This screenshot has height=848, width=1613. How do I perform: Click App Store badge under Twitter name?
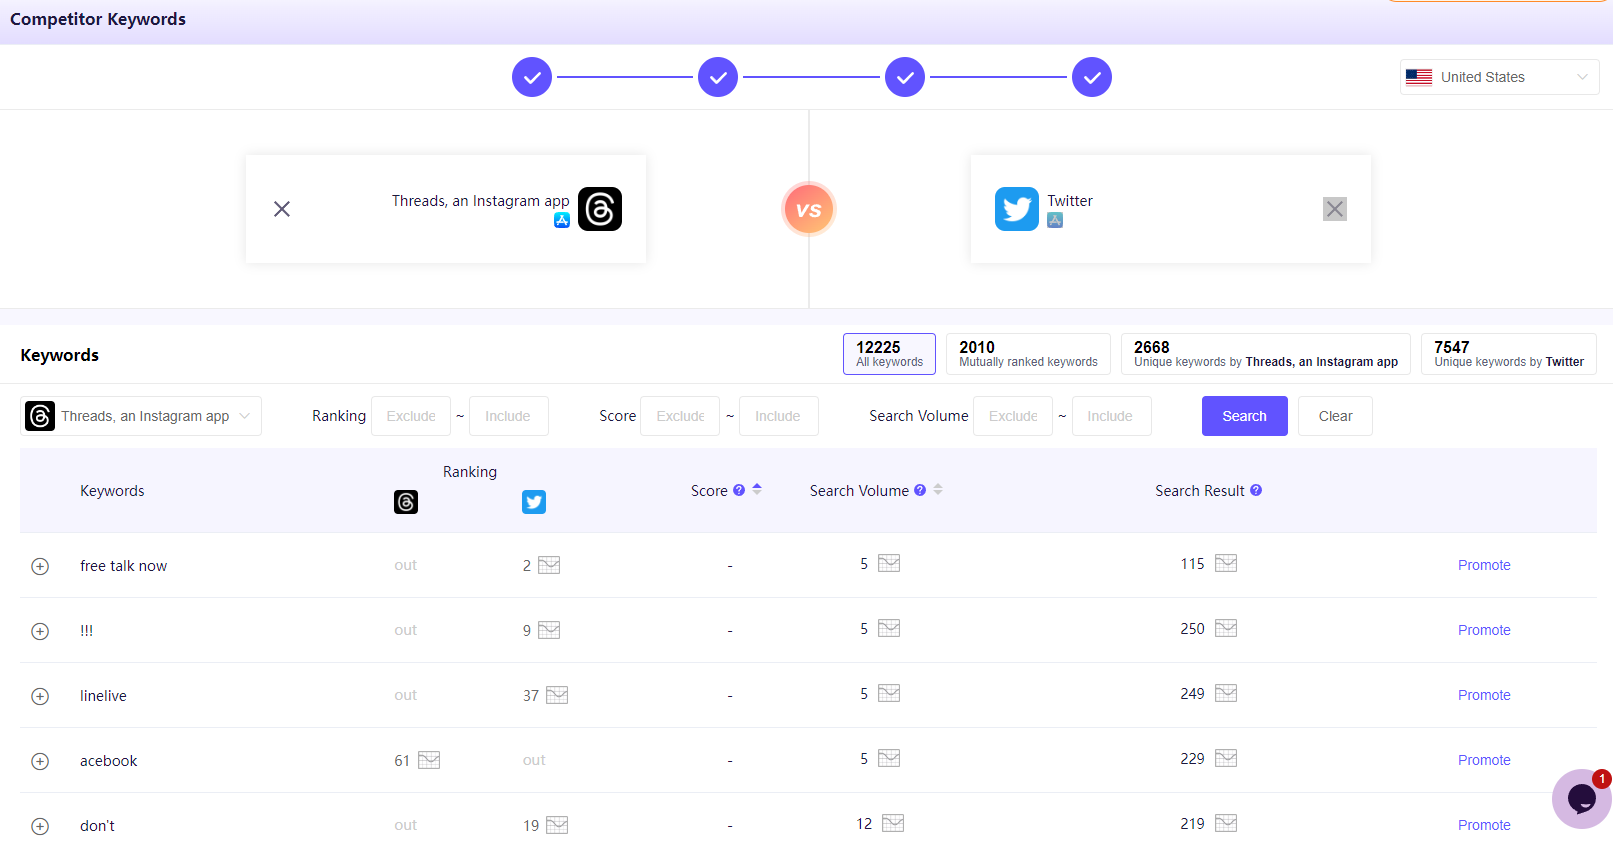1055,220
